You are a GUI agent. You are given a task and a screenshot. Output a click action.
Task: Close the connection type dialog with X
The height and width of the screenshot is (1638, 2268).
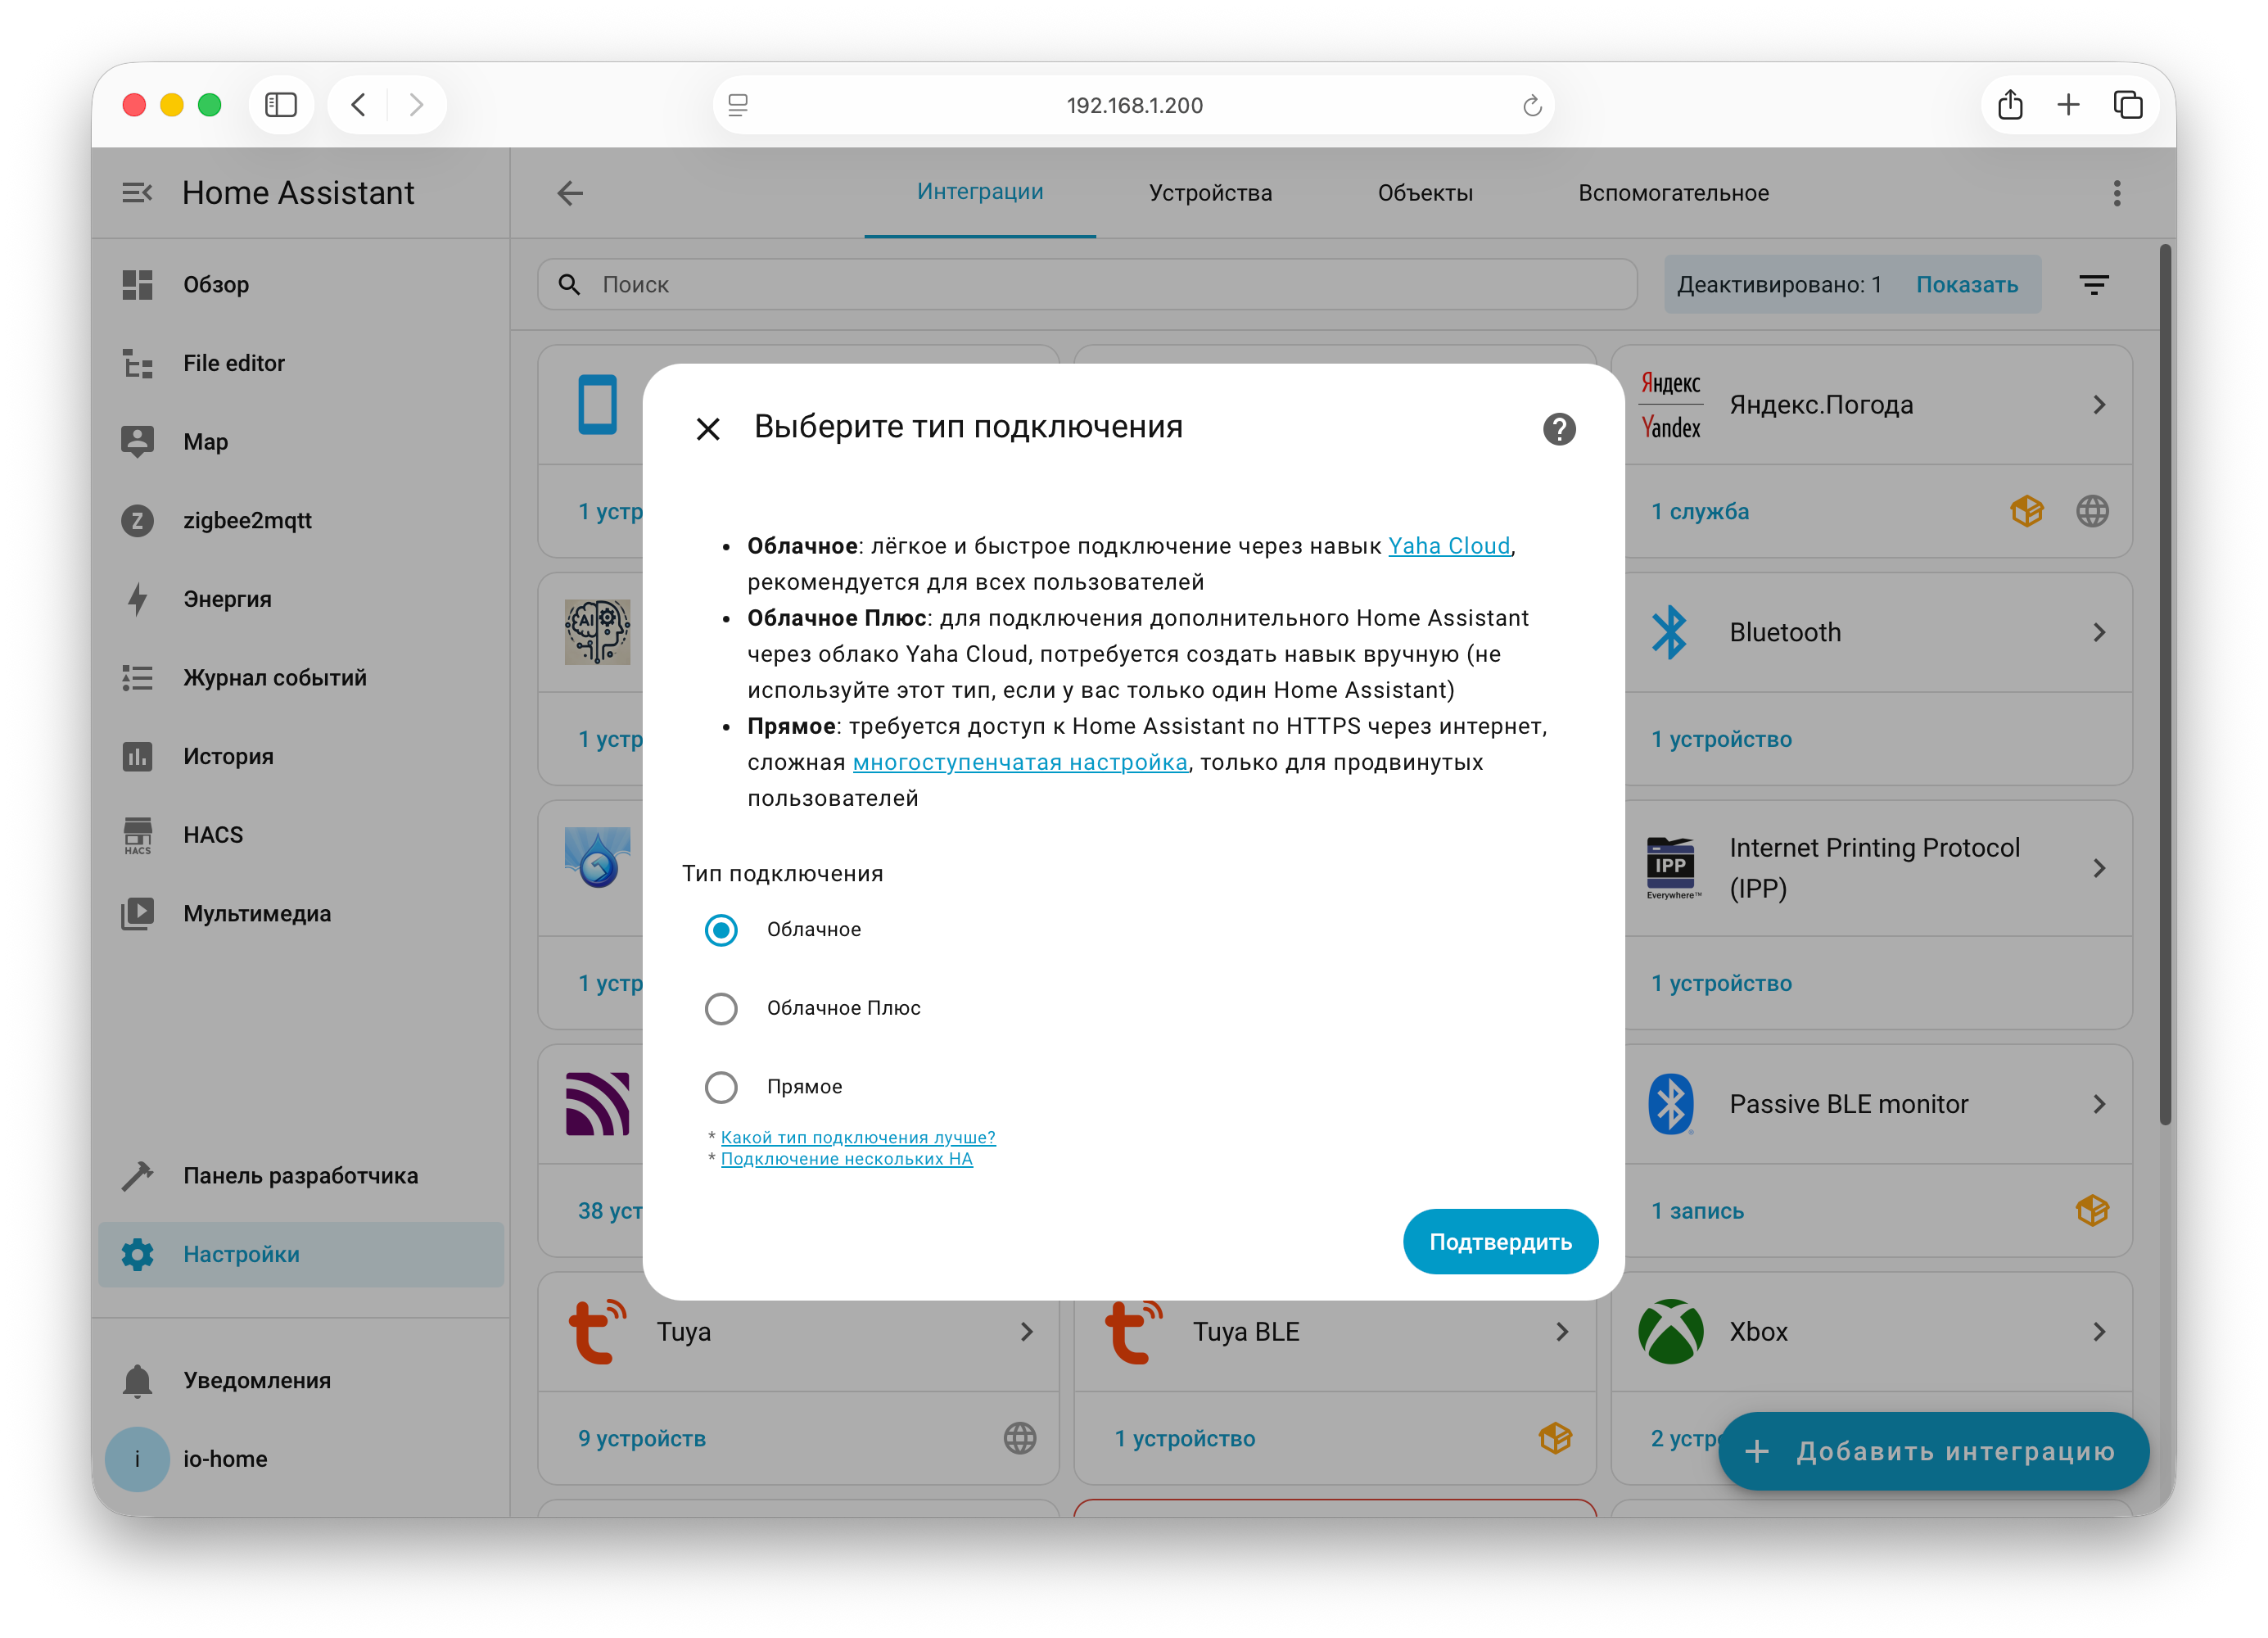point(708,429)
